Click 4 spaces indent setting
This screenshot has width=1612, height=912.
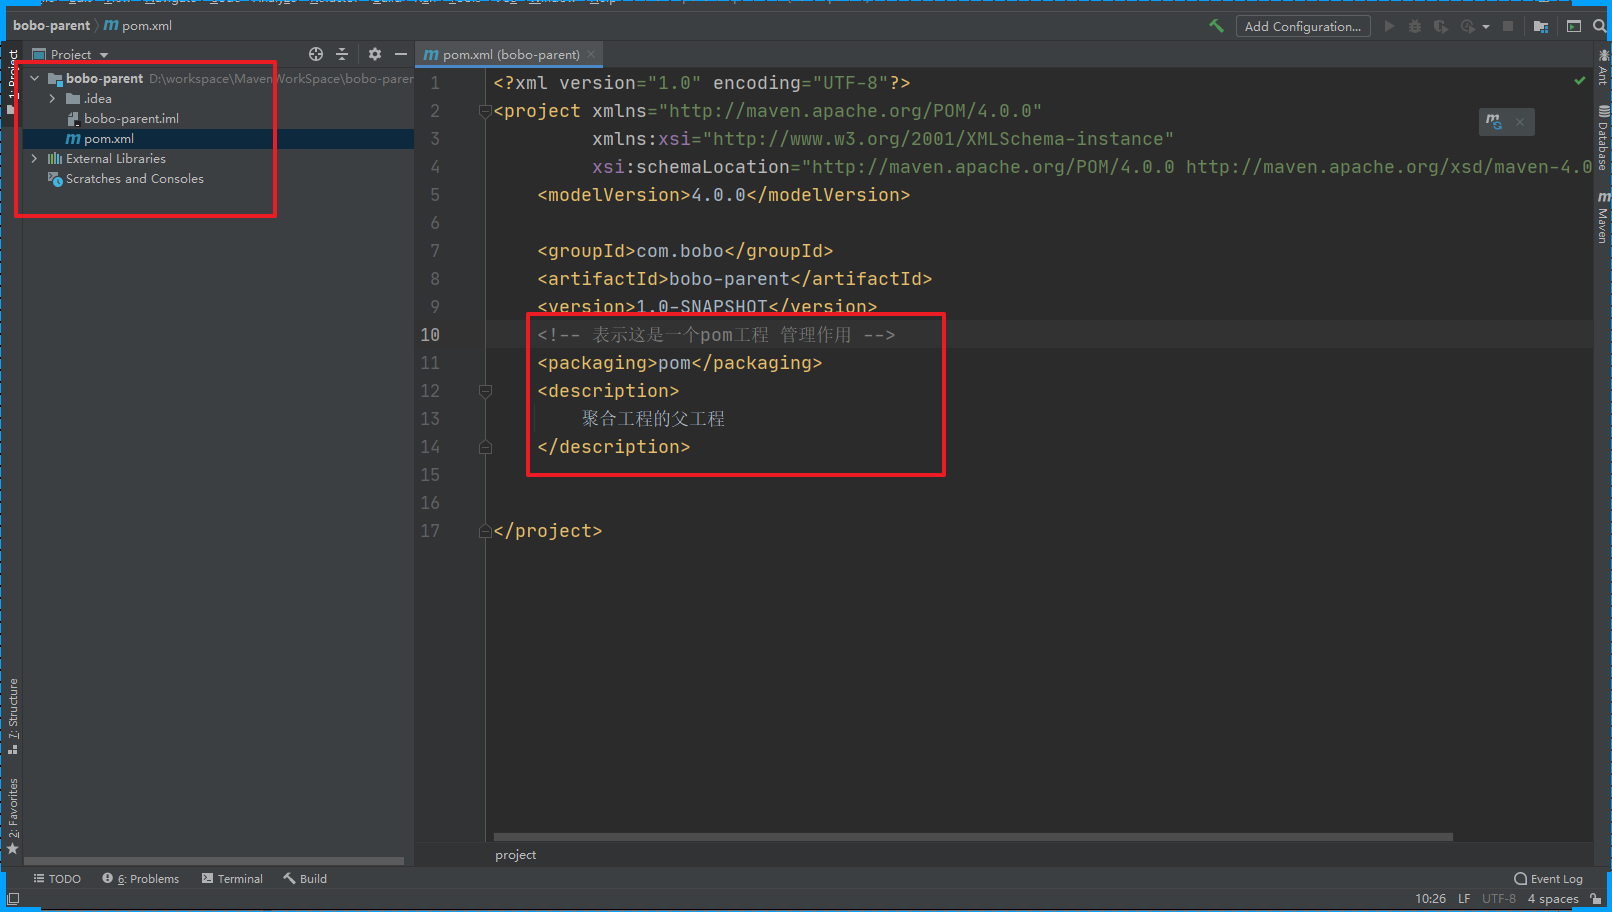1553,899
